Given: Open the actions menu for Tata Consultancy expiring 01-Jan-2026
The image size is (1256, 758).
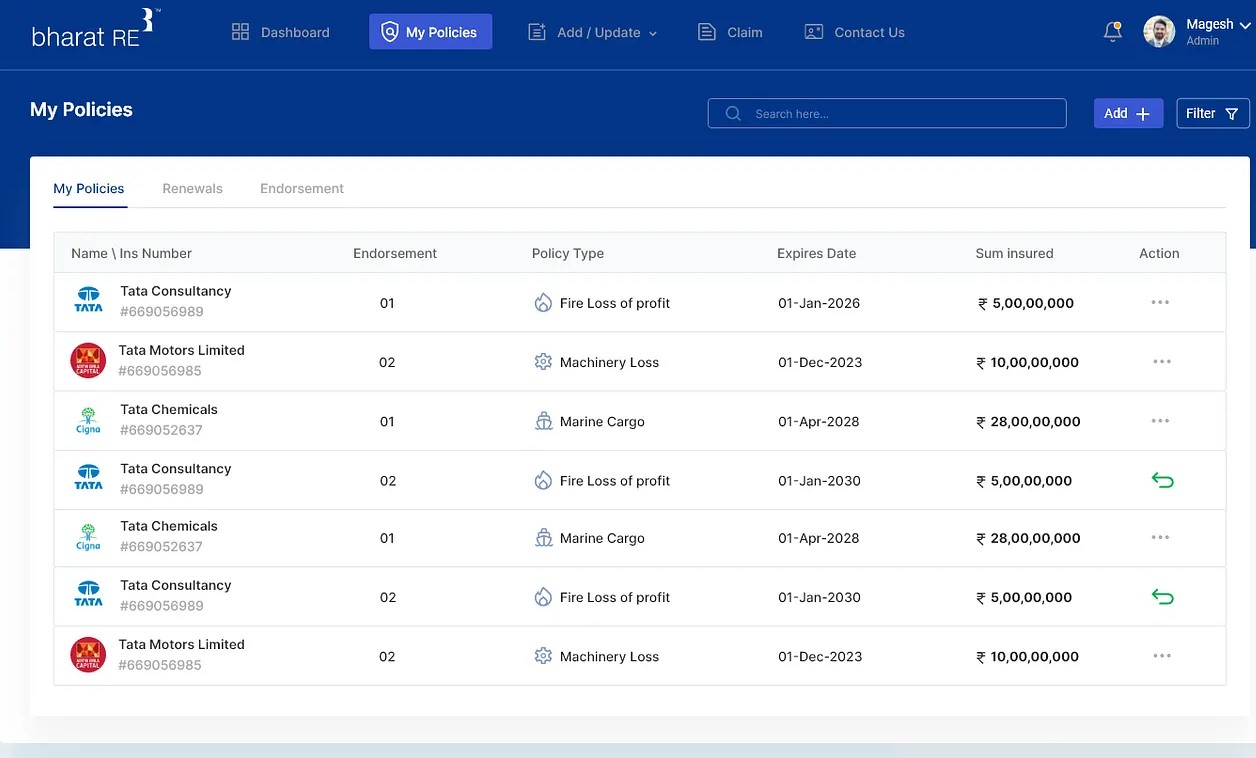Looking at the screenshot, I should click(1160, 302).
